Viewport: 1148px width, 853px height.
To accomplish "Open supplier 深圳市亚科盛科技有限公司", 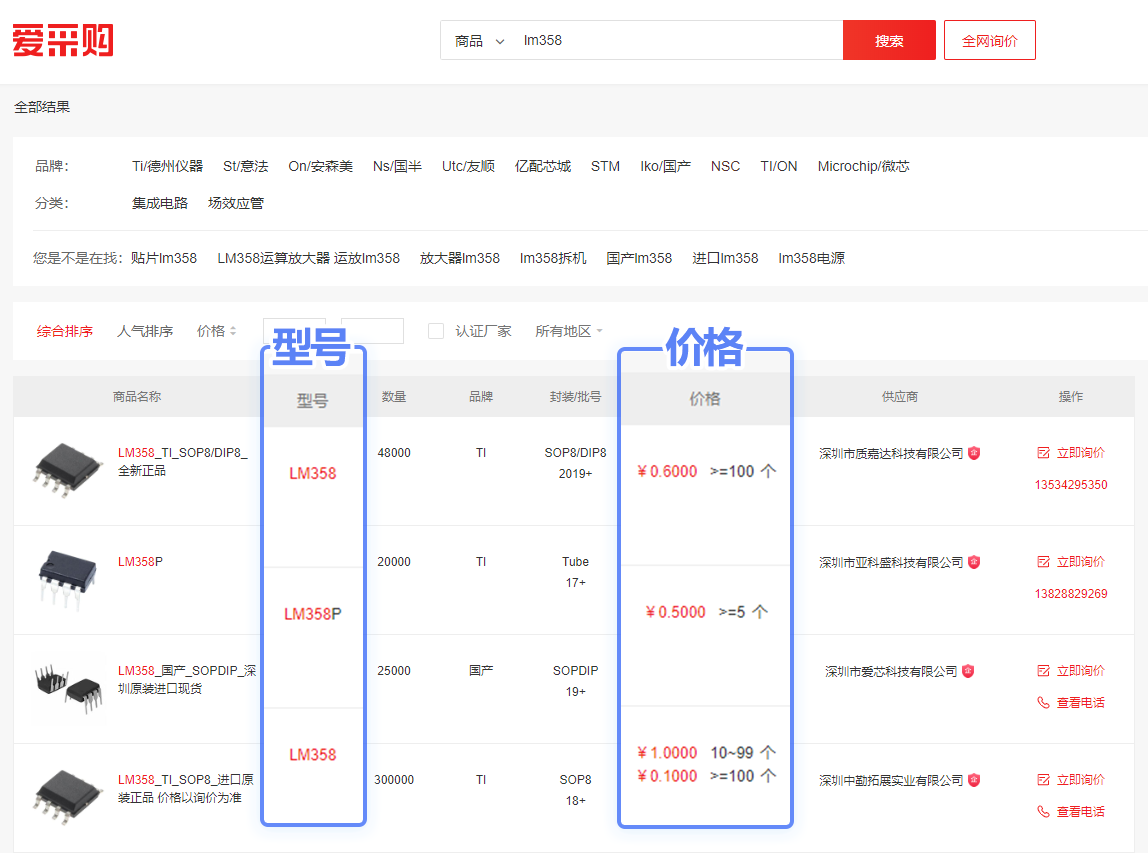I will [x=891, y=562].
